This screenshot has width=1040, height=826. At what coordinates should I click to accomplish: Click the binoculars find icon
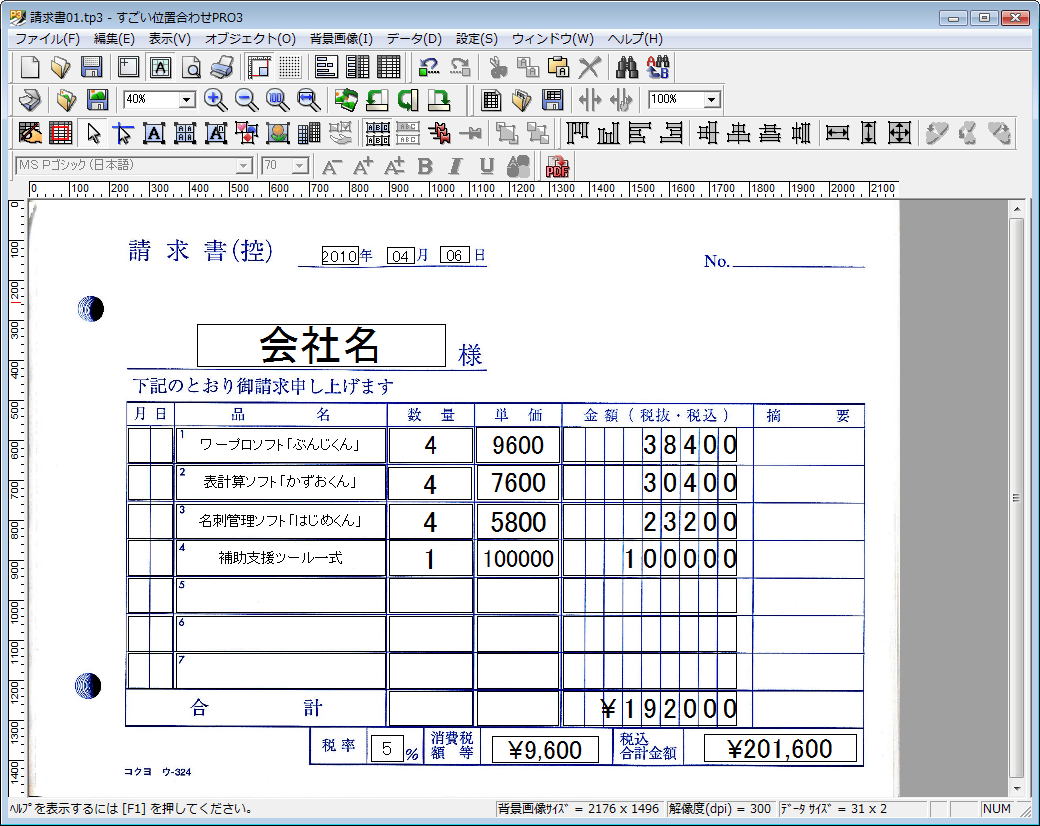[627, 68]
